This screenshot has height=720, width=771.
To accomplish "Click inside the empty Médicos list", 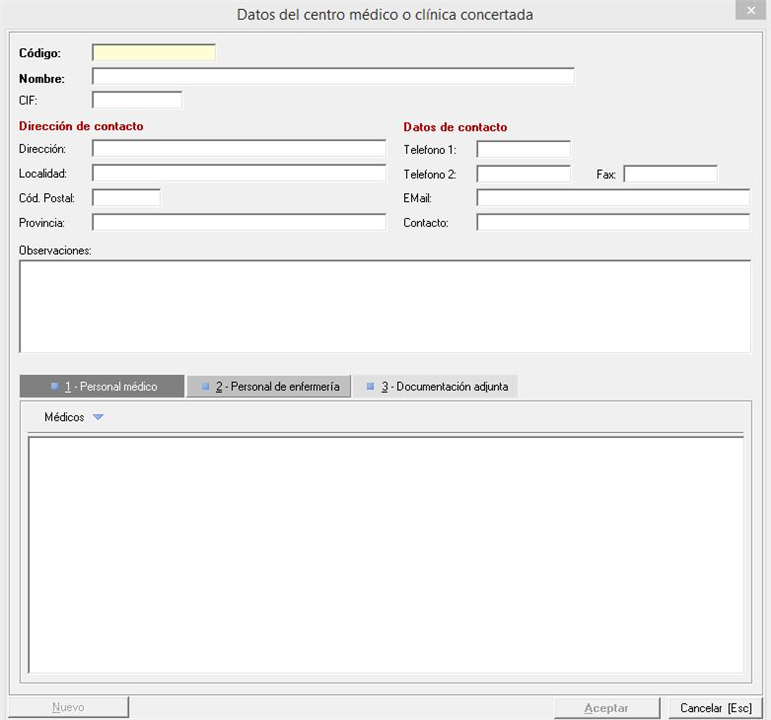I will tap(385, 554).
